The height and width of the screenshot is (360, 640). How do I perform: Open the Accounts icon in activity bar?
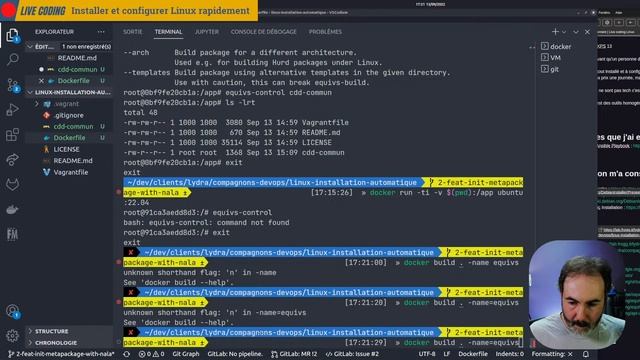(12, 311)
